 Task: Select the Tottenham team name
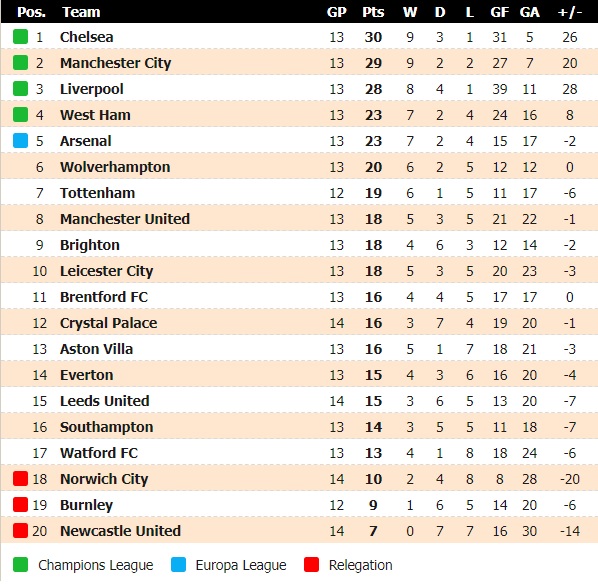tap(97, 193)
